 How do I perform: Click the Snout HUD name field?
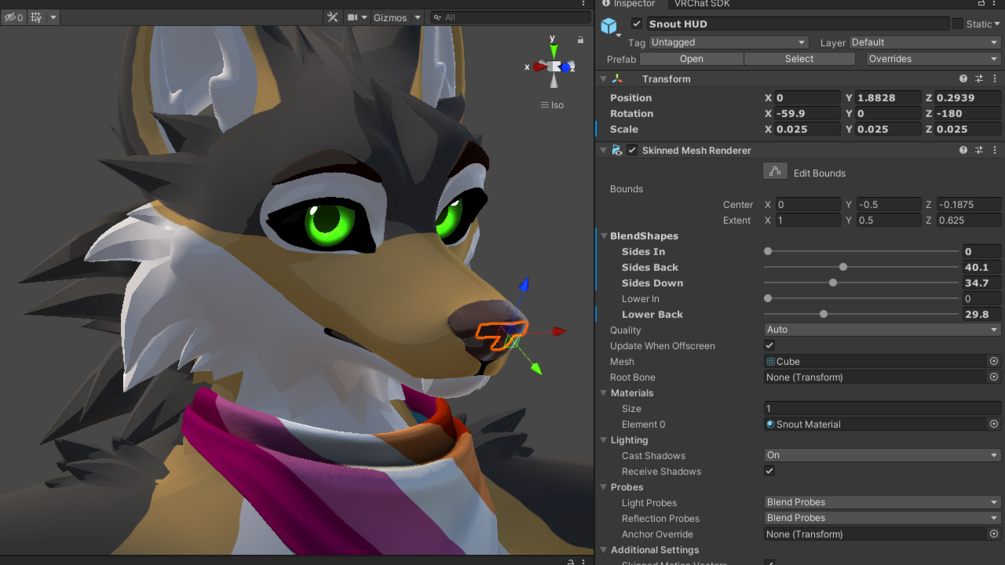point(797,24)
